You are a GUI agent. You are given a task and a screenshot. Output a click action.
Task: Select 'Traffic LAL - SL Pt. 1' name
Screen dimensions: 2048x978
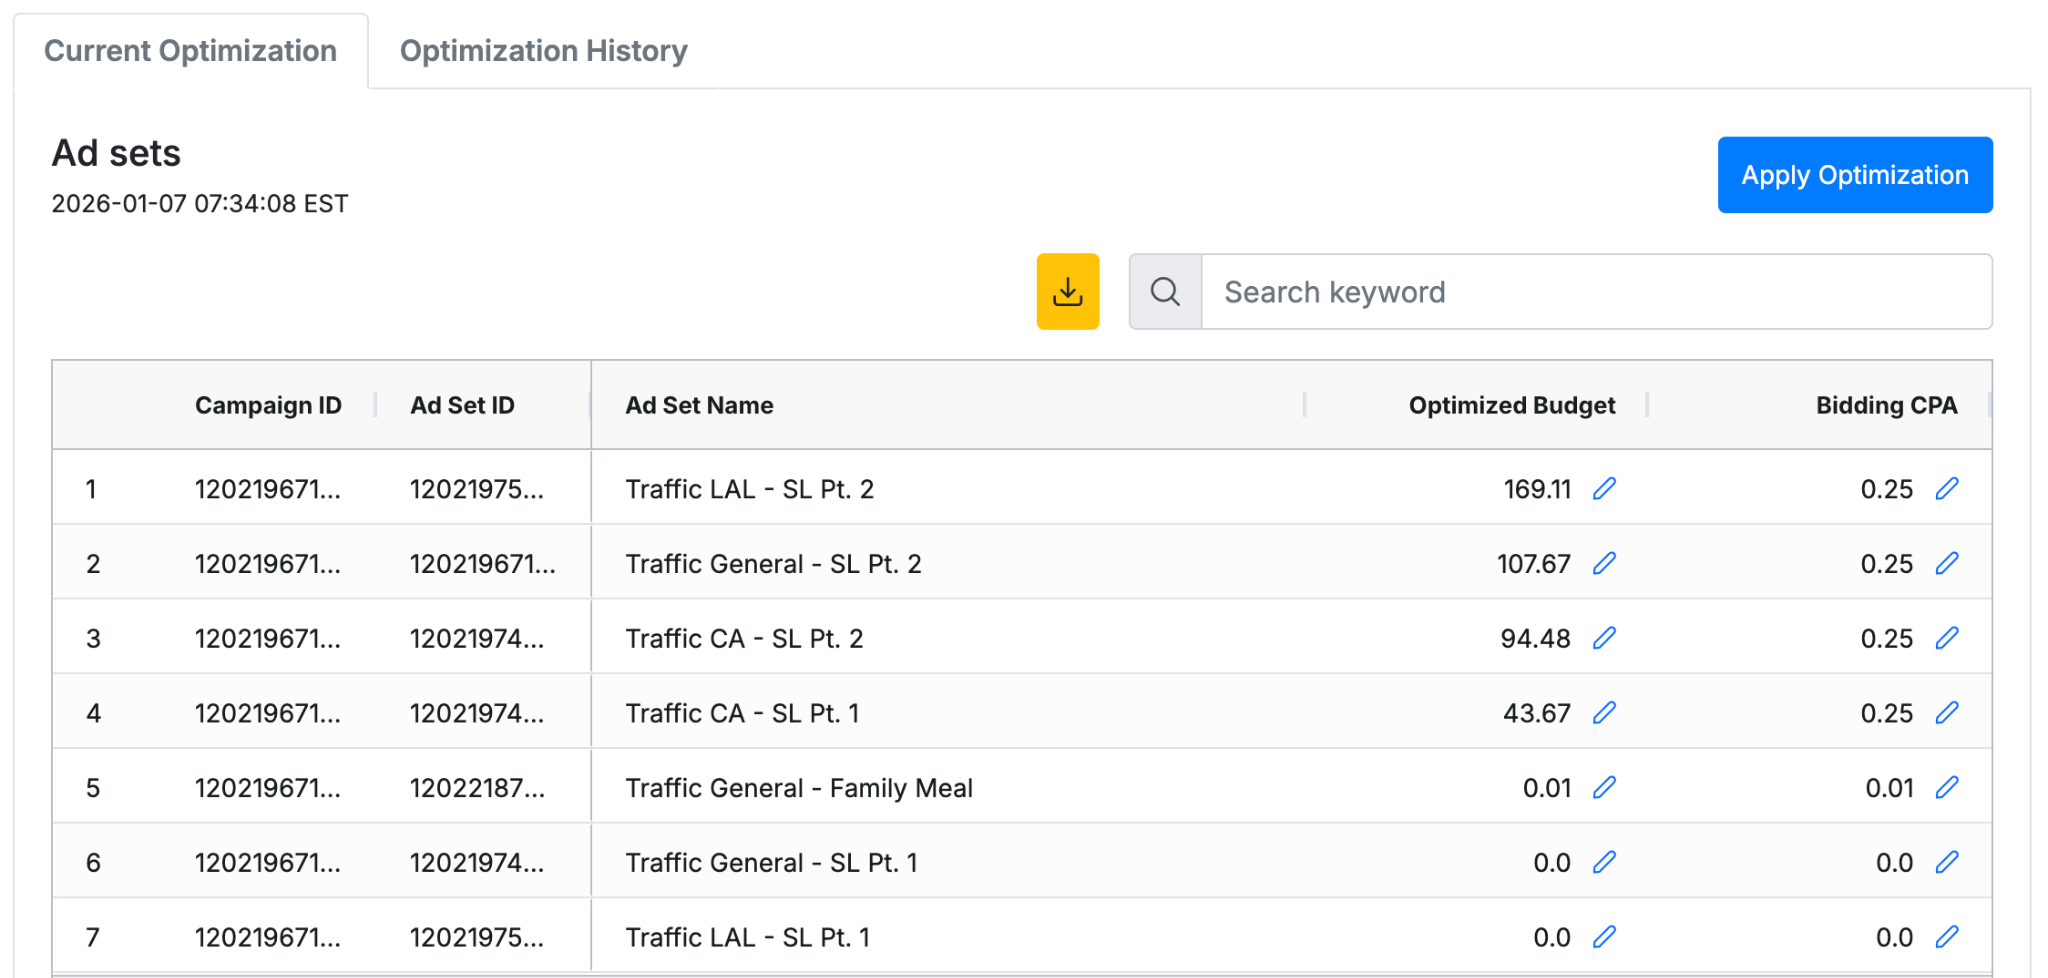(747, 937)
